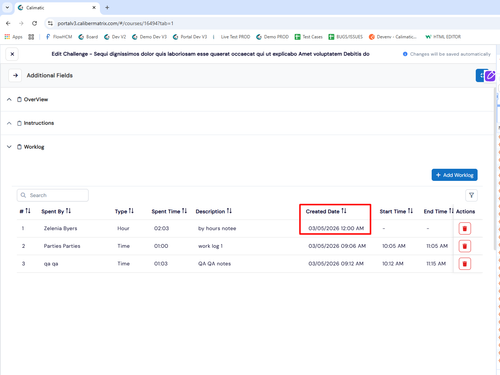Click the Zelenia Byers cell
The image size is (500, 375).
pos(60,228)
